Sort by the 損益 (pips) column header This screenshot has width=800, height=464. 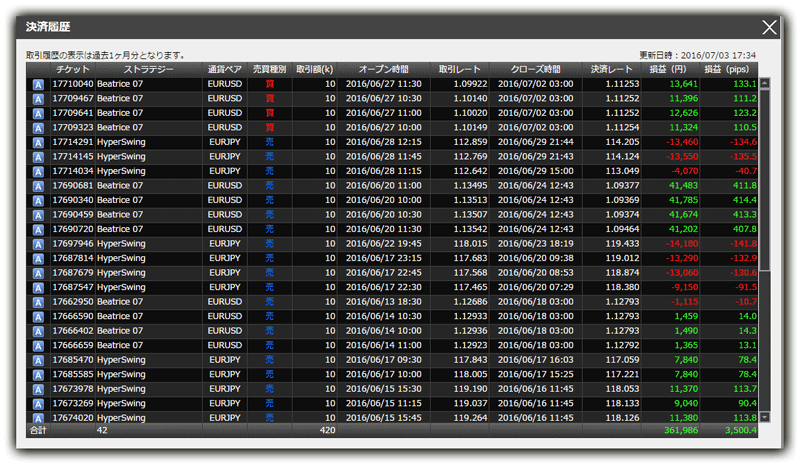tap(728, 69)
